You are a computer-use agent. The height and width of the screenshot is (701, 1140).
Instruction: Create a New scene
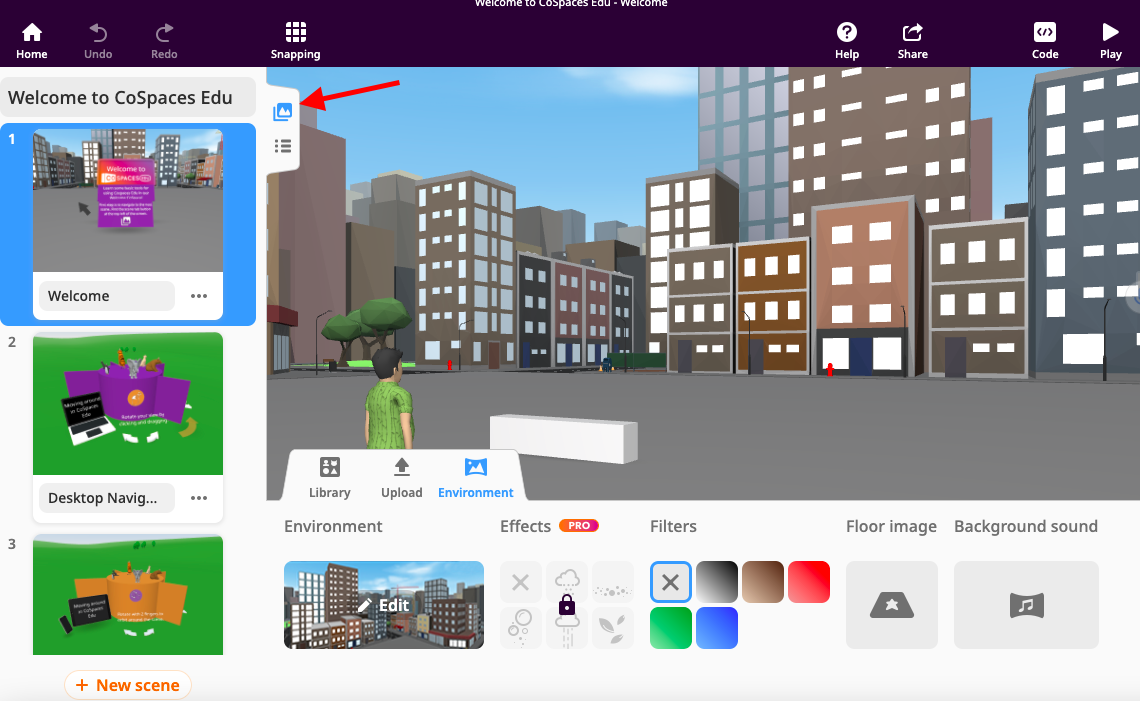[128, 685]
